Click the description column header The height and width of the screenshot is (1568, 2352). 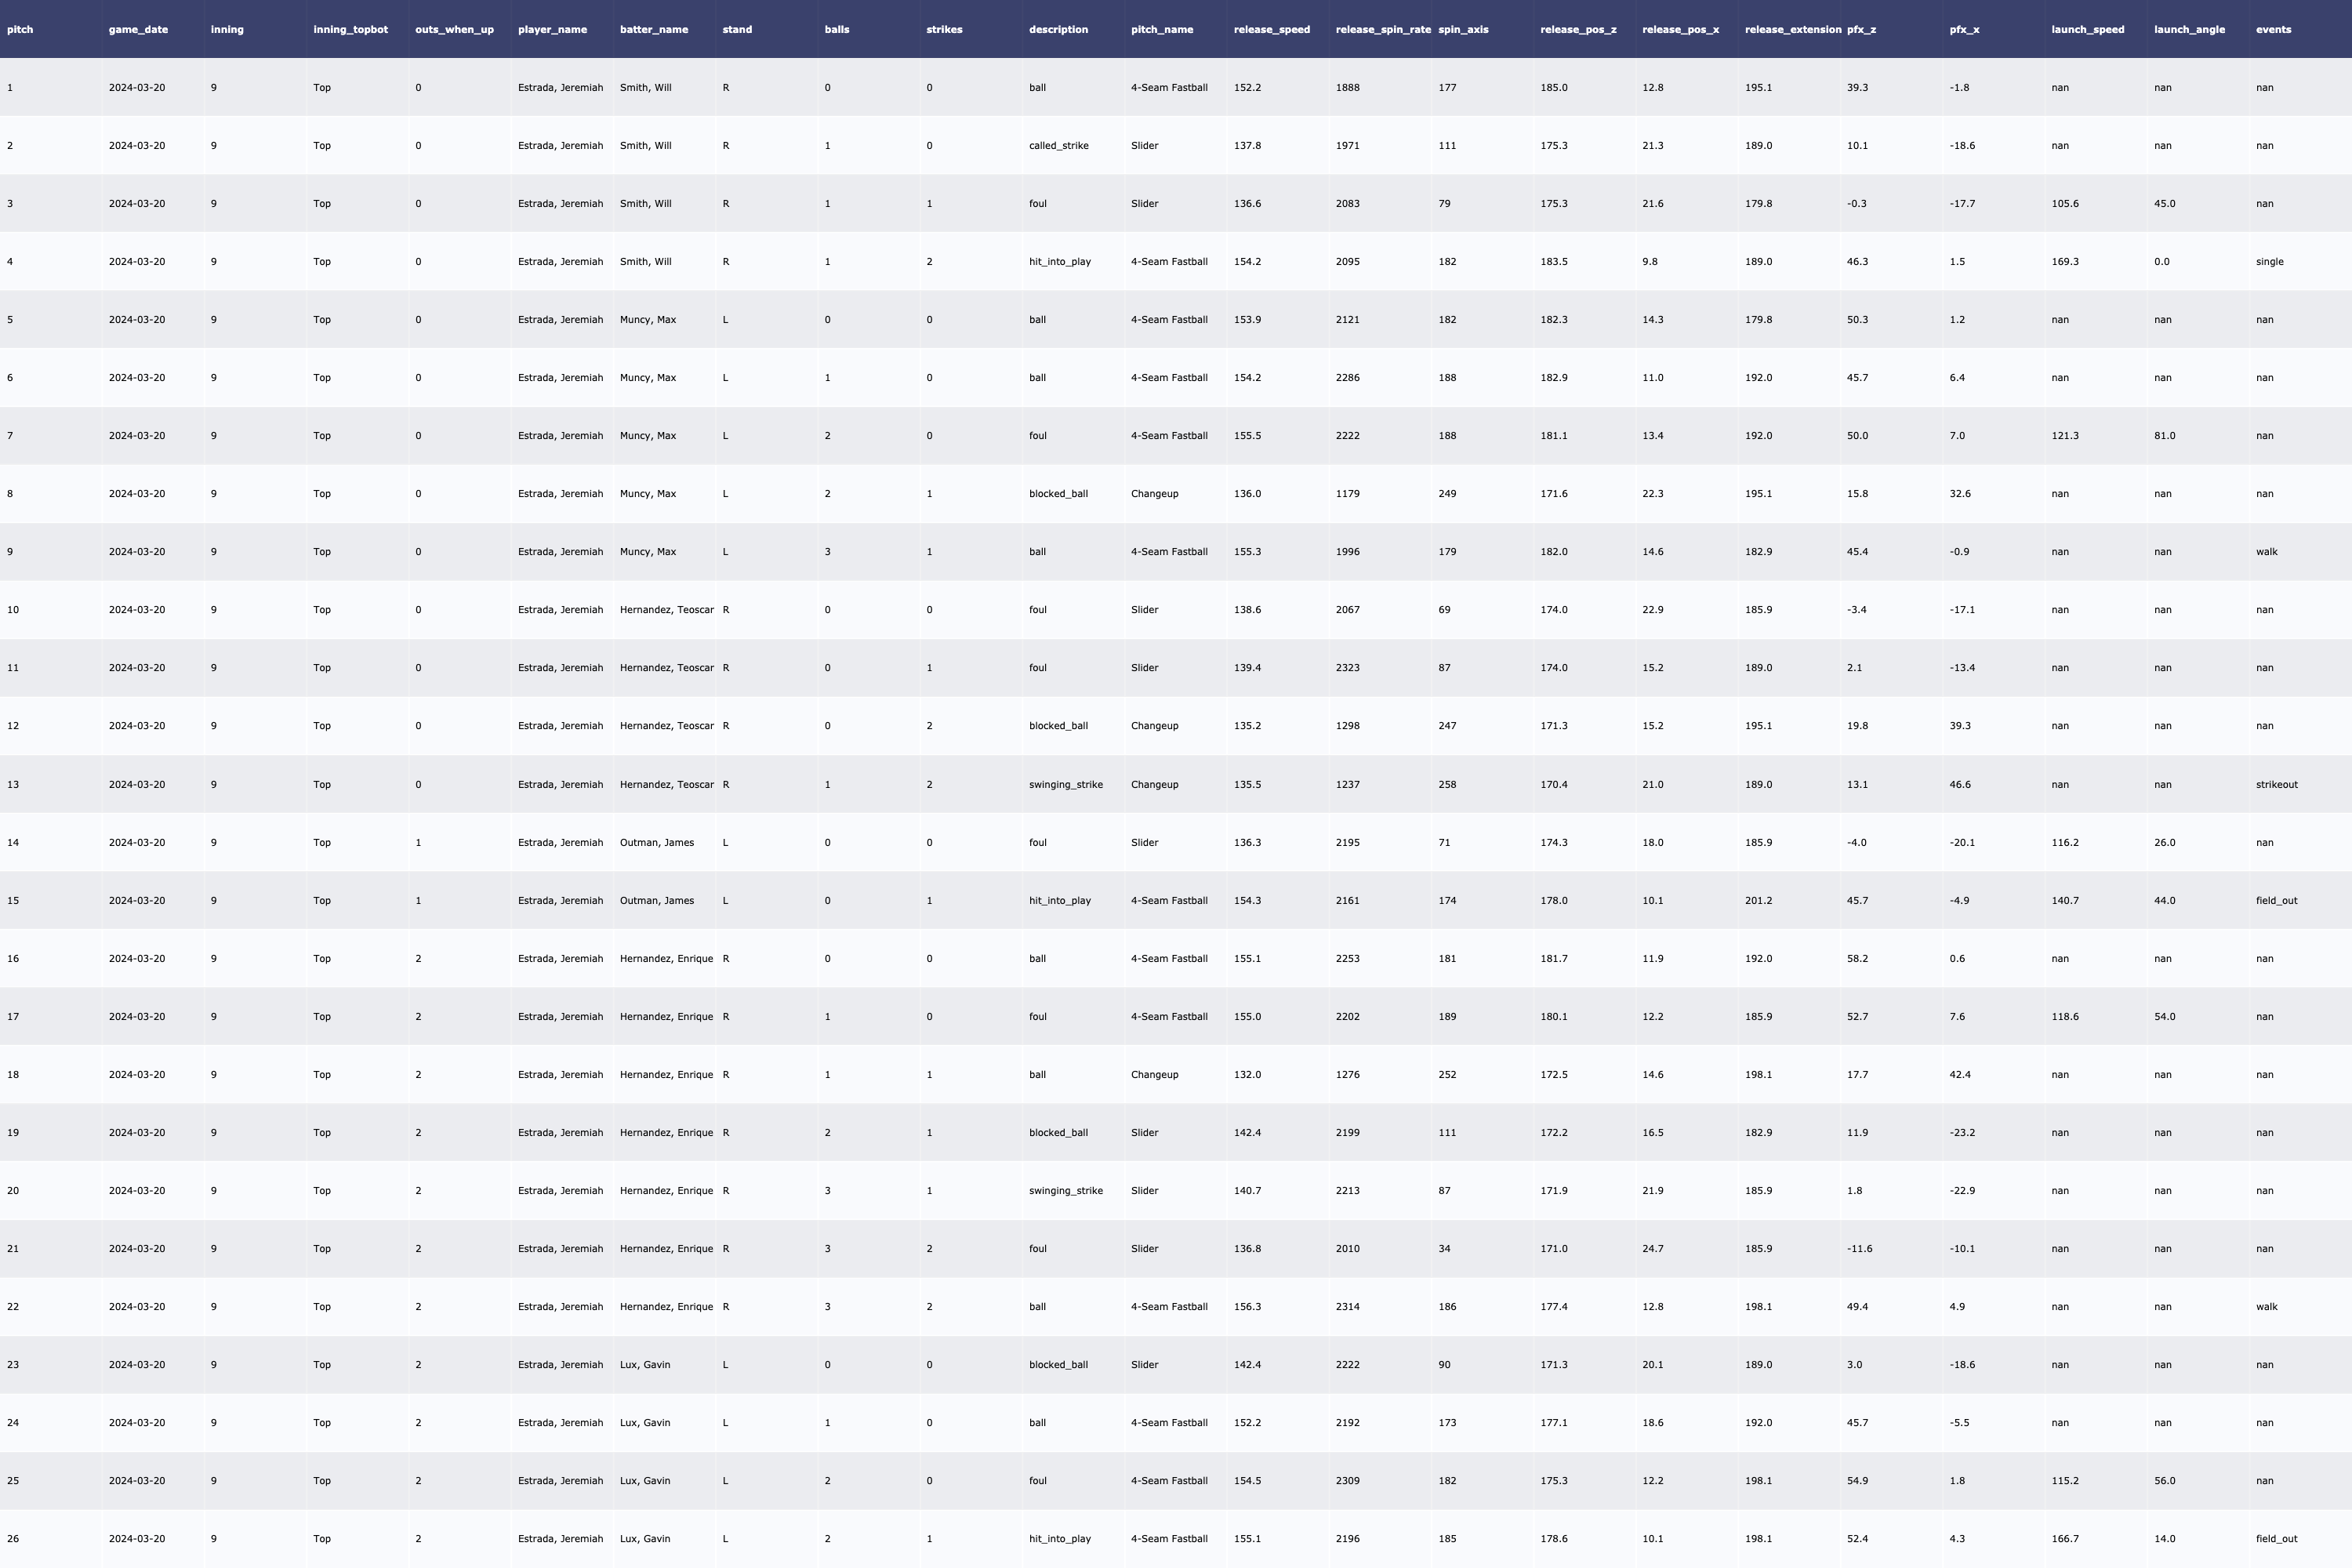[1058, 29]
